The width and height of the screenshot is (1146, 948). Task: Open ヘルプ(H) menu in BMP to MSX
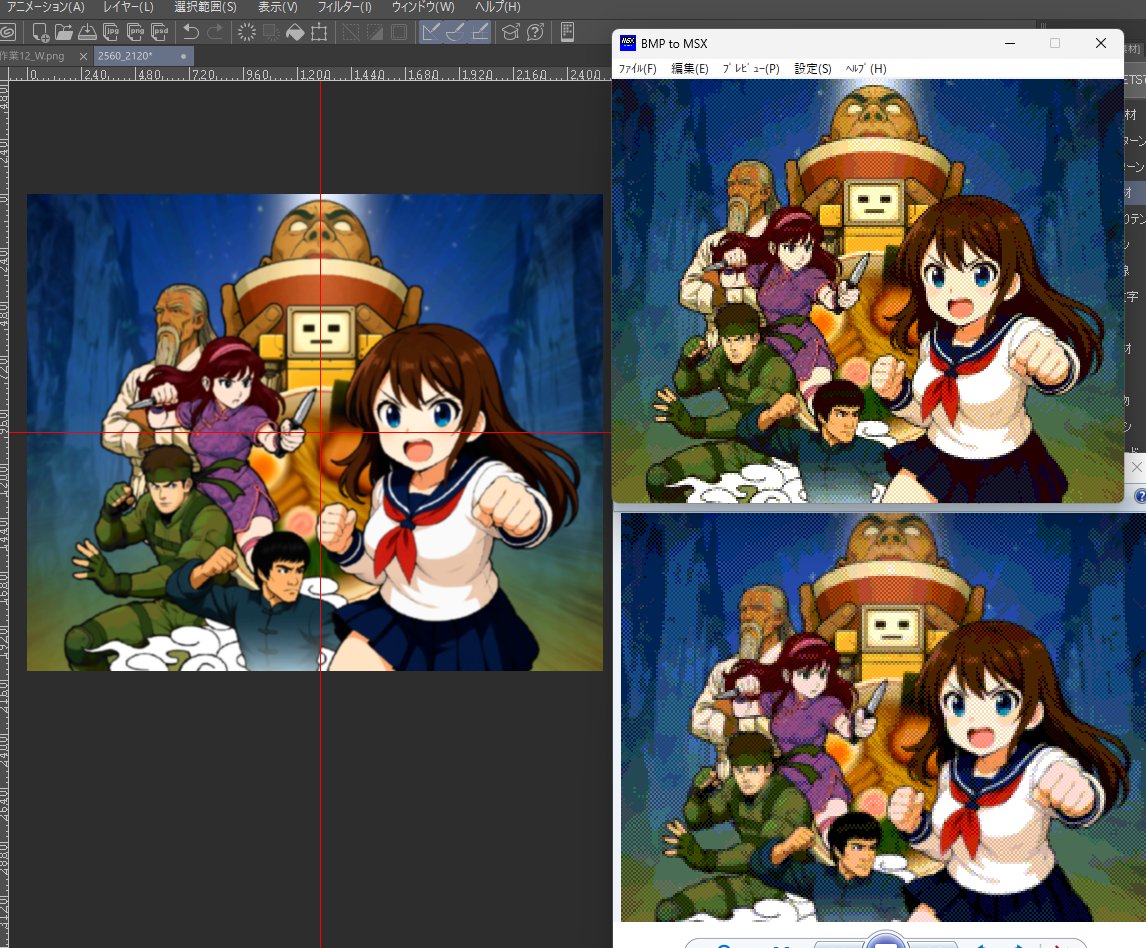click(x=866, y=69)
